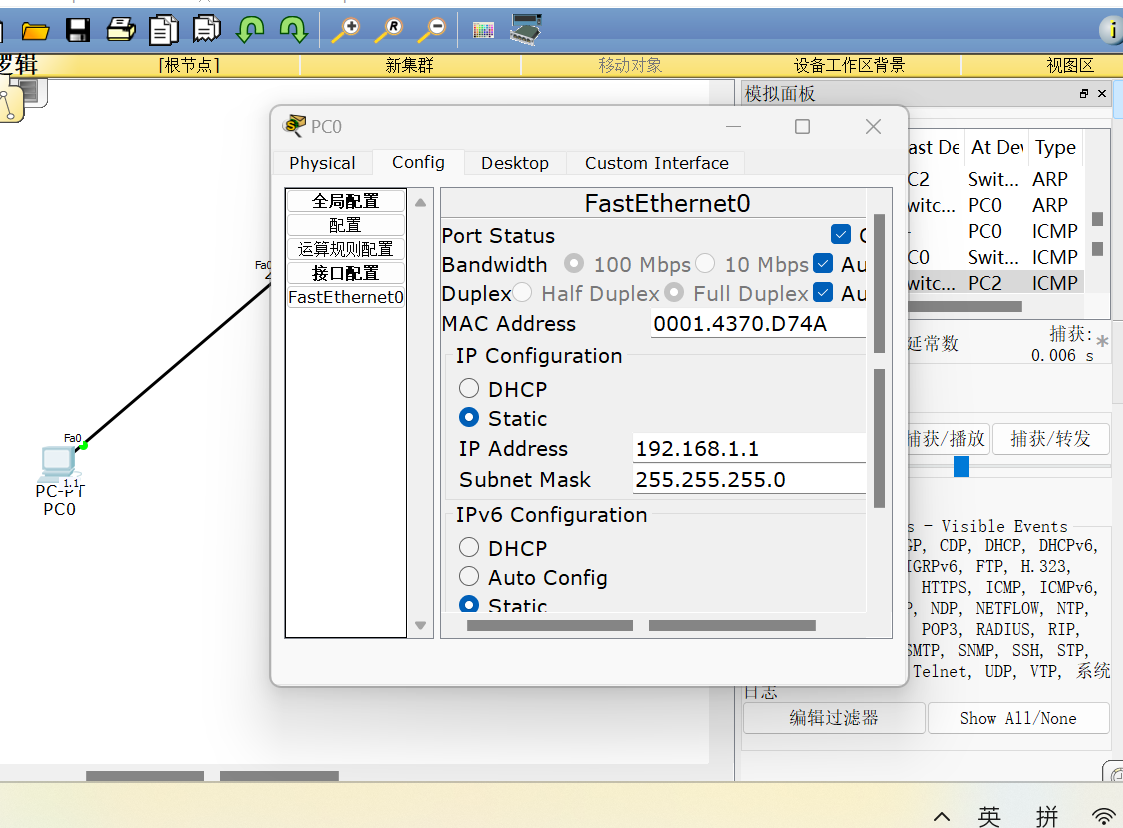Click the info icon in the toolbar
The width and height of the screenshot is (1123, 828).
(1112, 30)
